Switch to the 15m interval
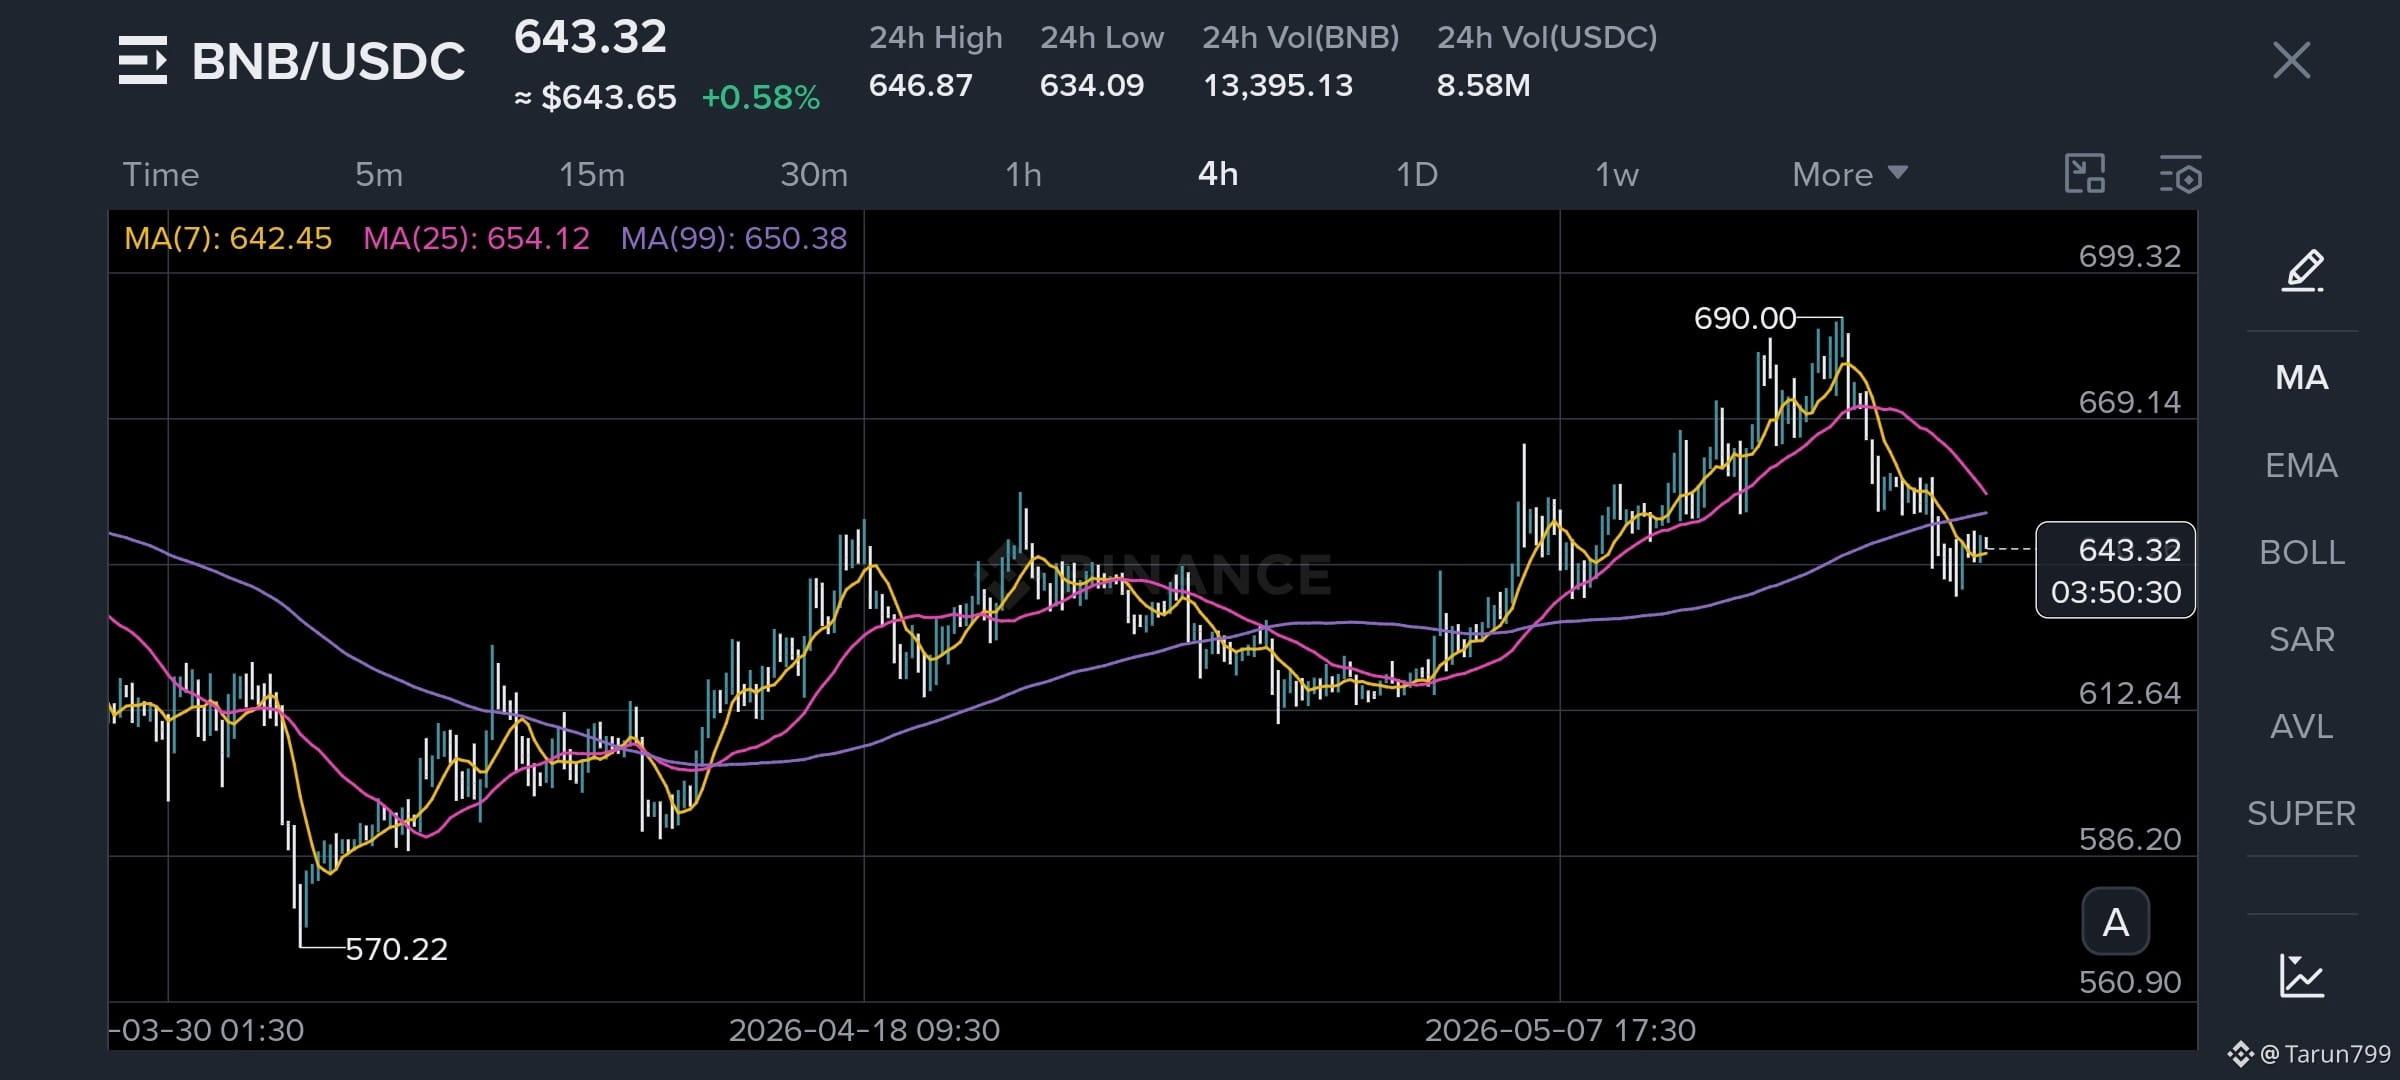Viewport: 2400px width, 1080px height. click(x=592, y=175)
